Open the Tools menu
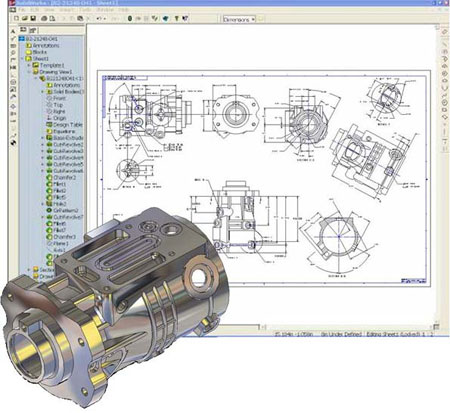Viewport: 450px width, 413px height. pyautogui.click(x=85, y=10)
